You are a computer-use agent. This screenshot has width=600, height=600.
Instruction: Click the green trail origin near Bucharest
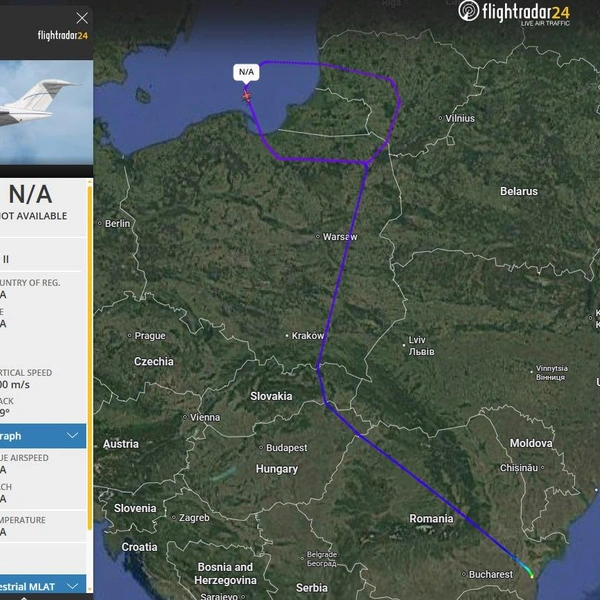pyautogui.click(x=532, y=575)
